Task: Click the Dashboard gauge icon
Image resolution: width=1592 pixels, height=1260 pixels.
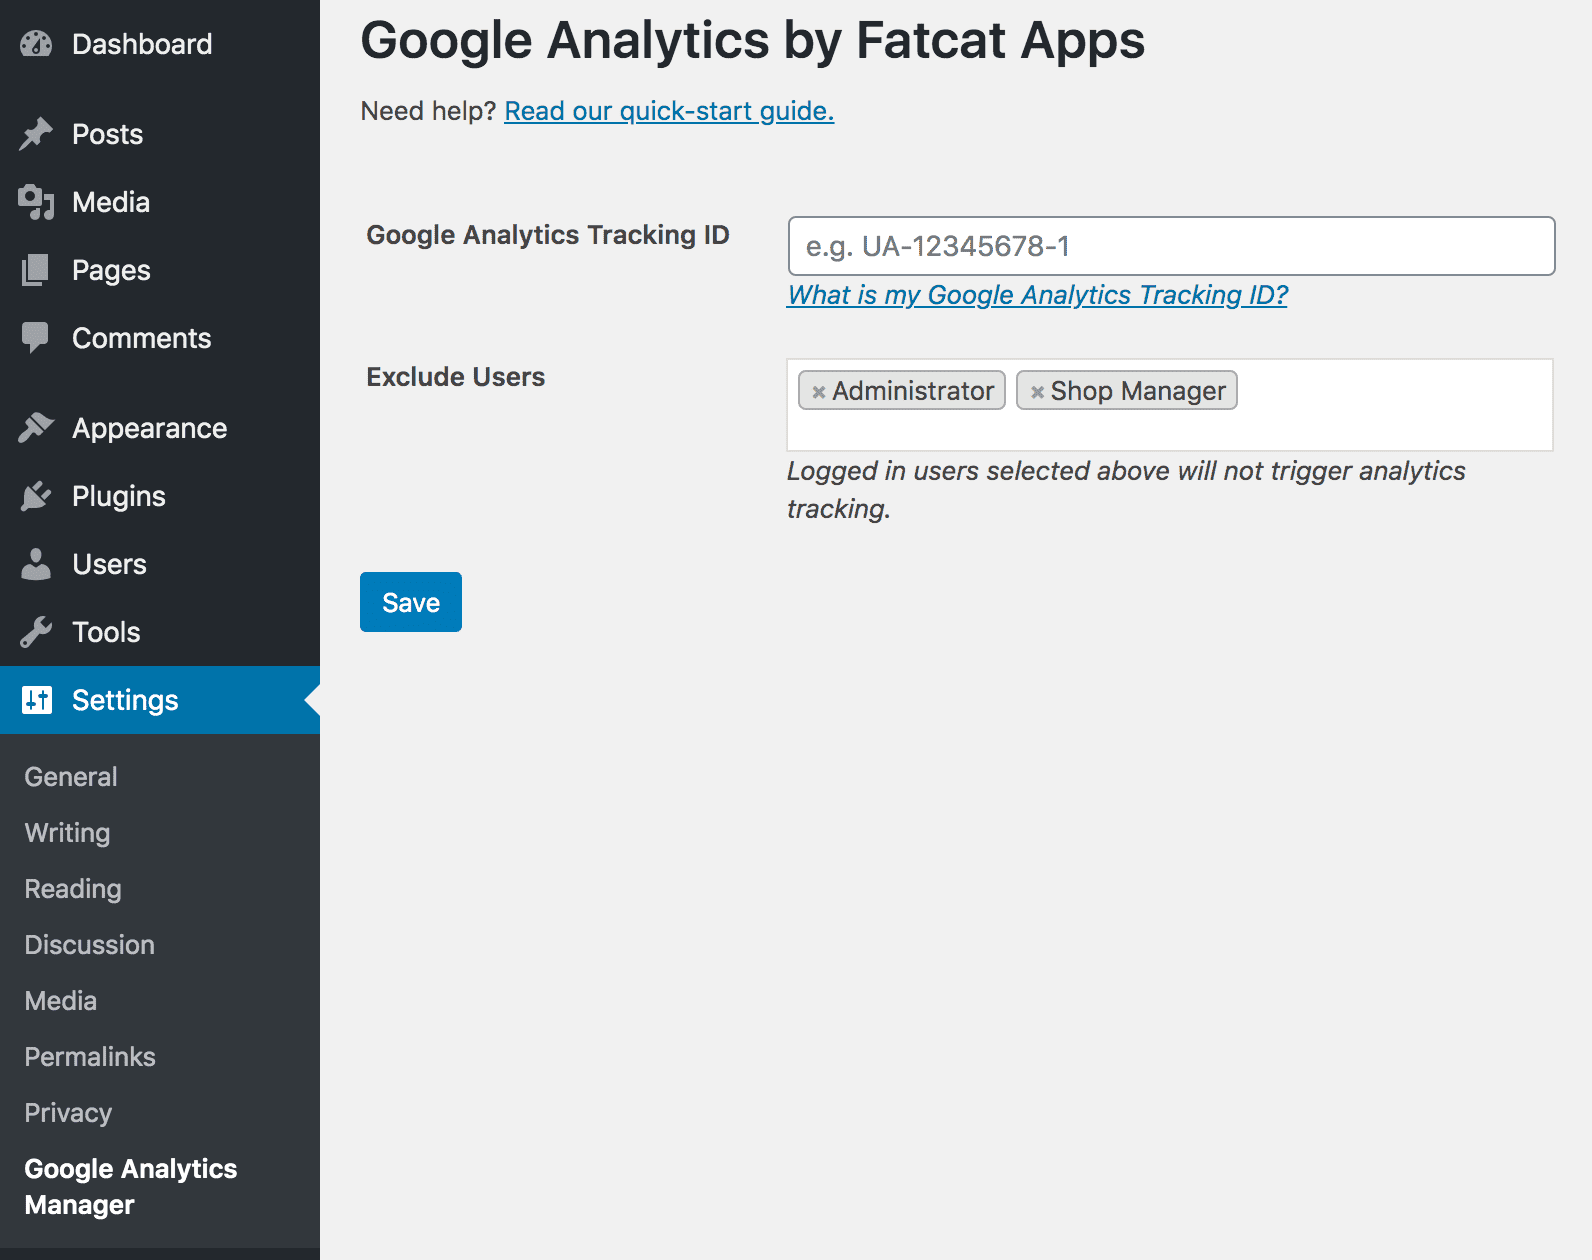Action: pyautogui.click(x=36, y=44)
